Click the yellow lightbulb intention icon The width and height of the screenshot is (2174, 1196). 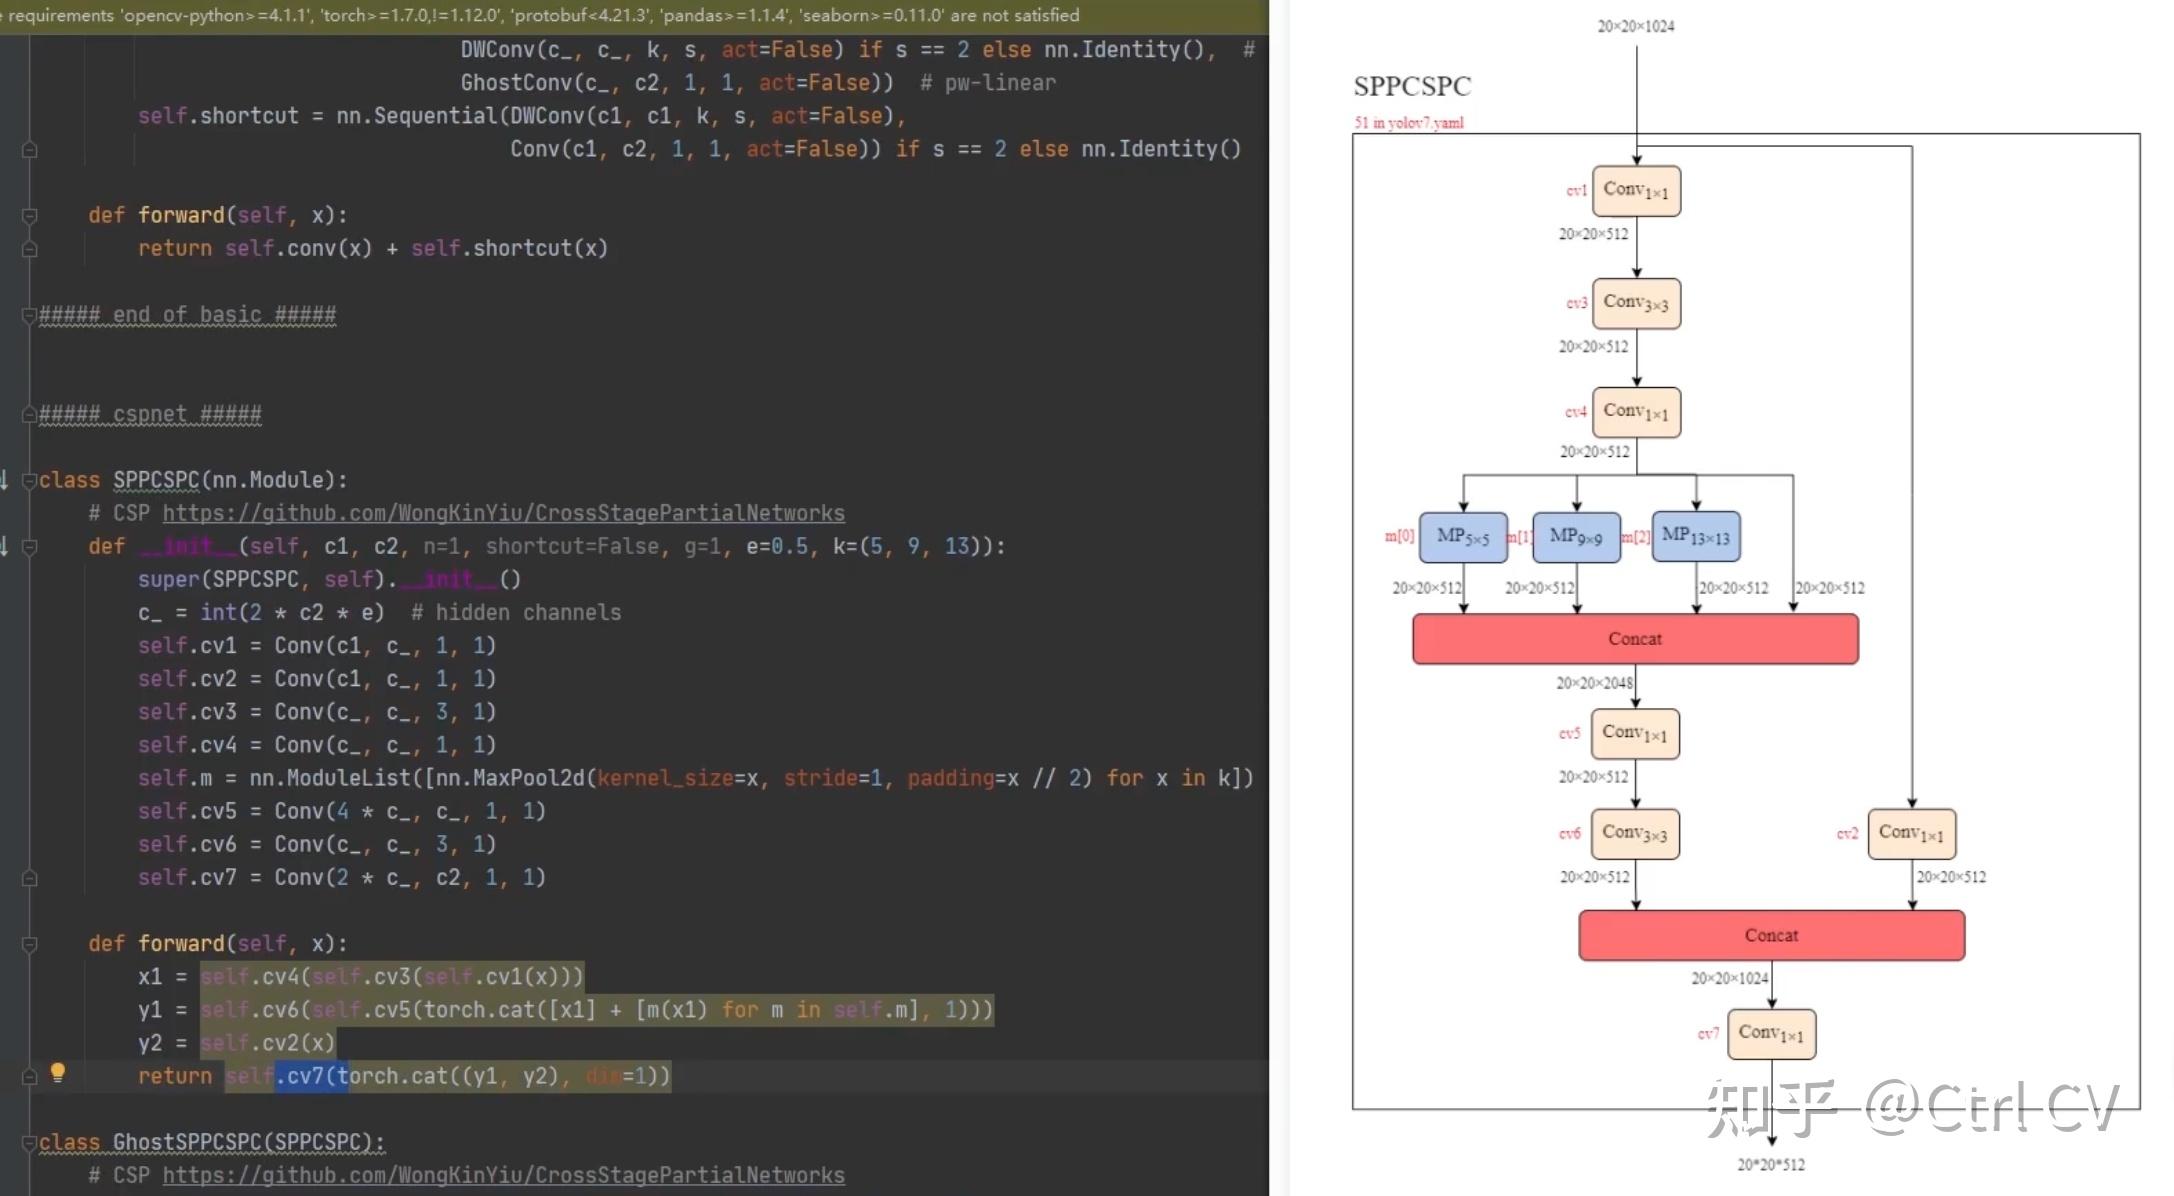[x=58, y=1072]
